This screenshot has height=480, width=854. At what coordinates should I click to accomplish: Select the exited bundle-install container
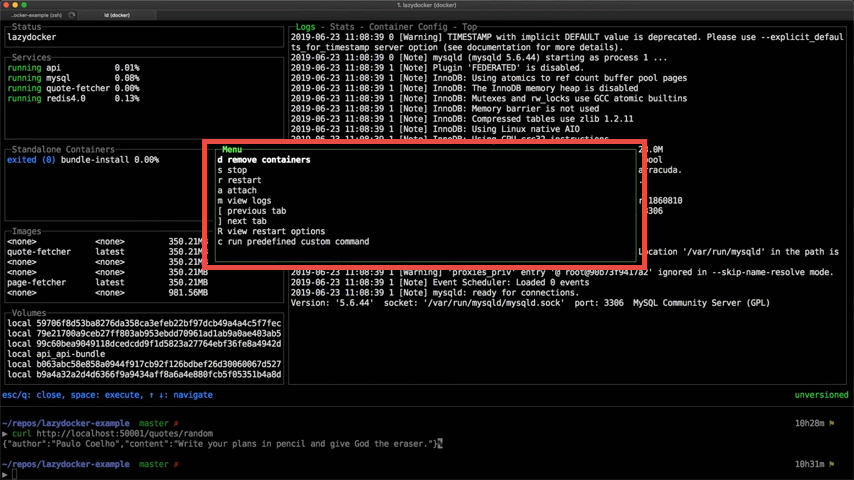83,160
